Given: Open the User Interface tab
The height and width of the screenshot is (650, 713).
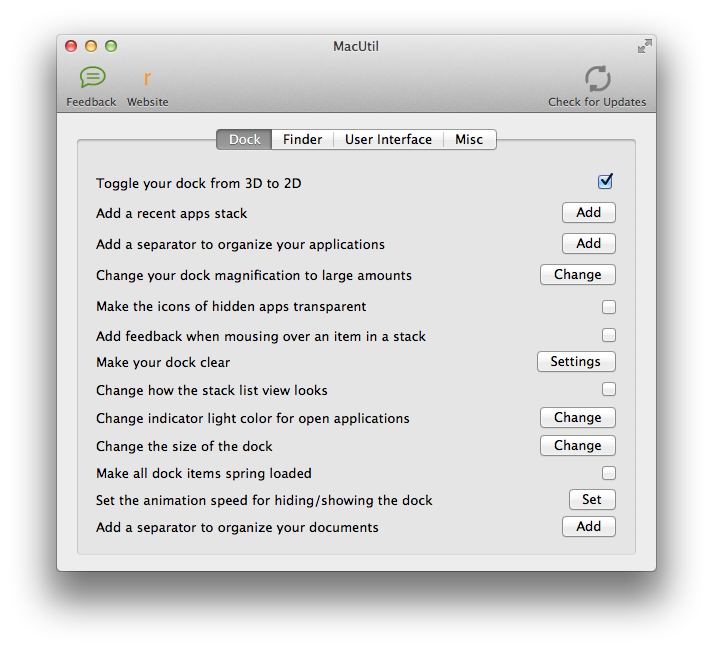Looking at the screenshot, I should (x=388, y=139).
